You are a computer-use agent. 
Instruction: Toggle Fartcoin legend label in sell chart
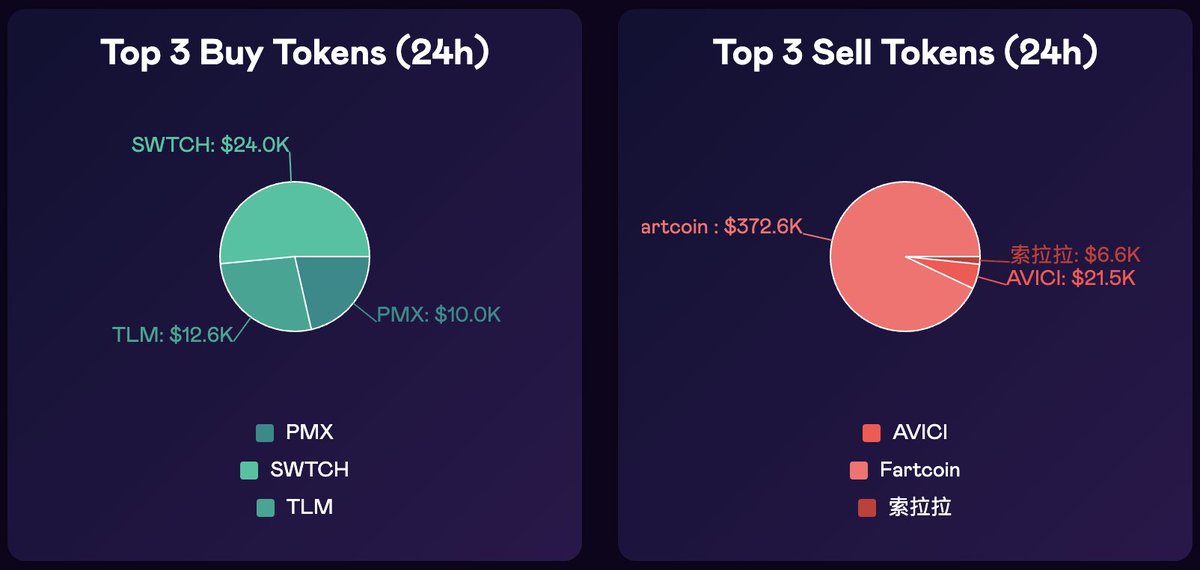pyautogui.click(x=920, y=470)
